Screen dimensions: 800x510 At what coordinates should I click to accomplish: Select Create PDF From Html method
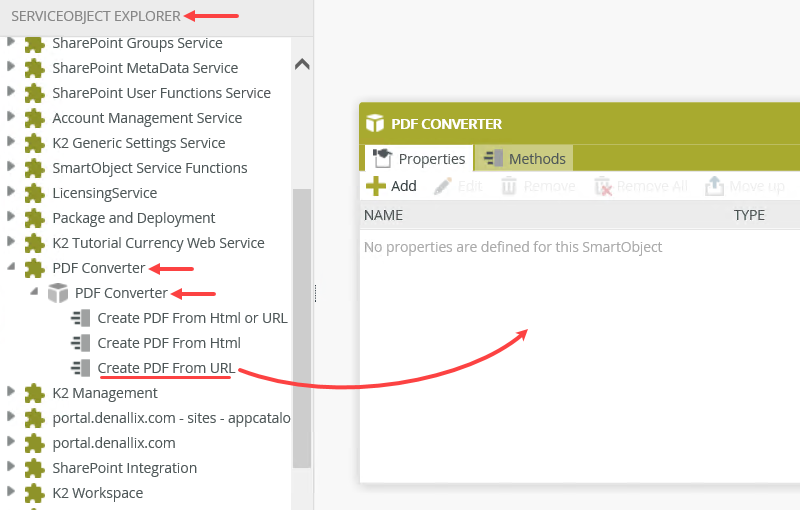tap(169, 343)
